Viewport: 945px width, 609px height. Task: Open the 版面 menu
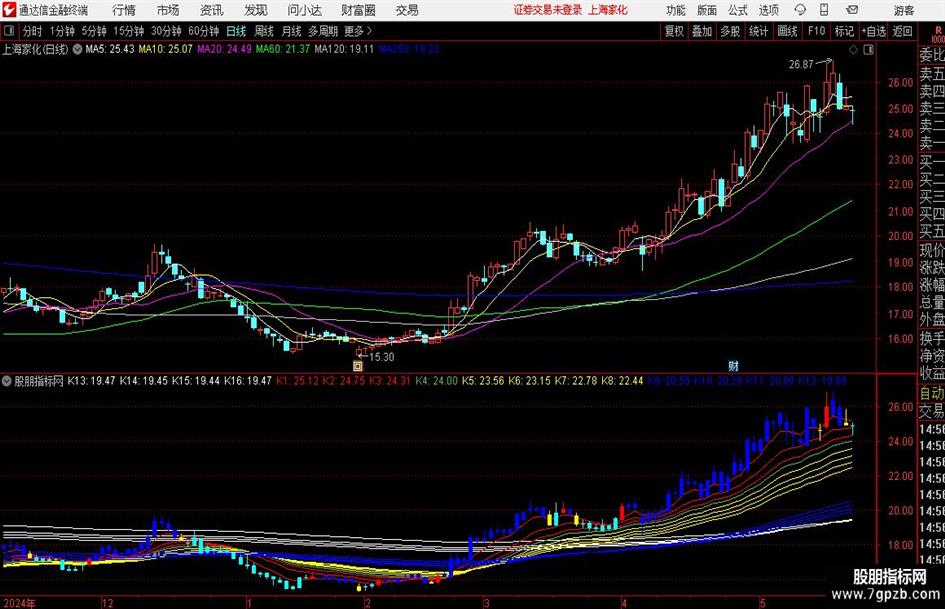click(x=707, y=10)
